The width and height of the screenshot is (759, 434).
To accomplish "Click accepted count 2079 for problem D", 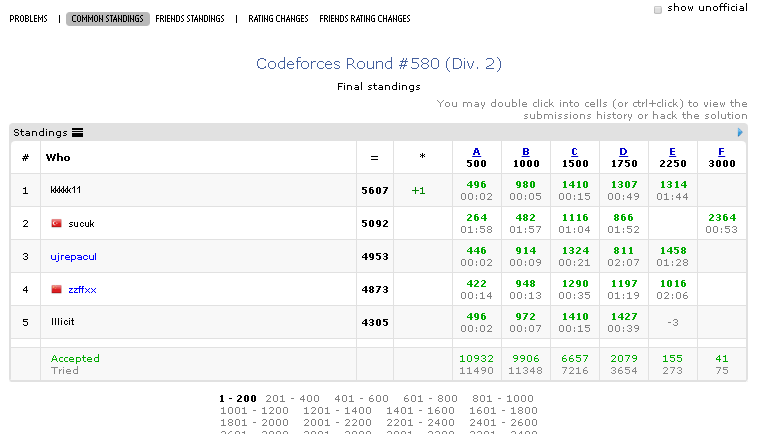I will click(x=623, y=359).
